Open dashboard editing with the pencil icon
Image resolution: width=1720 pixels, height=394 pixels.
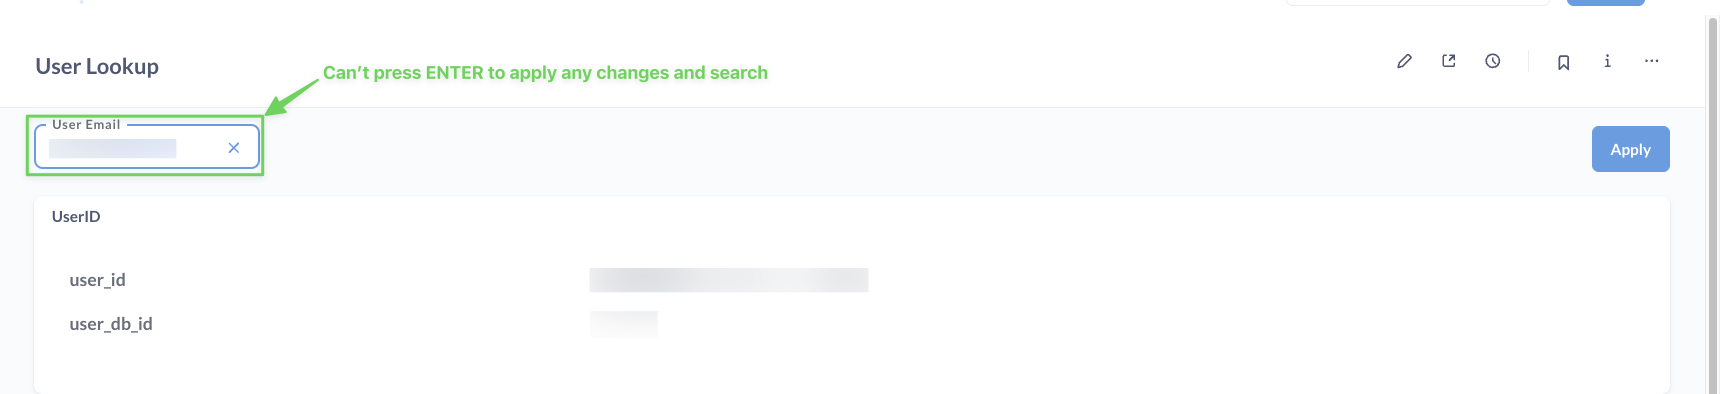[x=1404, y=61]
